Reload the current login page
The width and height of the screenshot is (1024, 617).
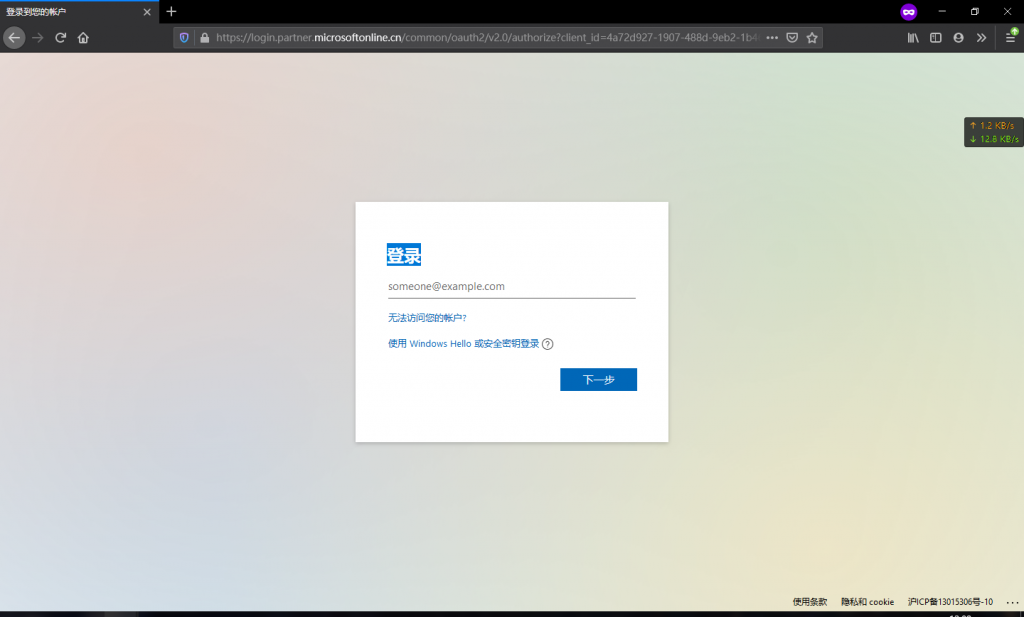coord(61,38)
